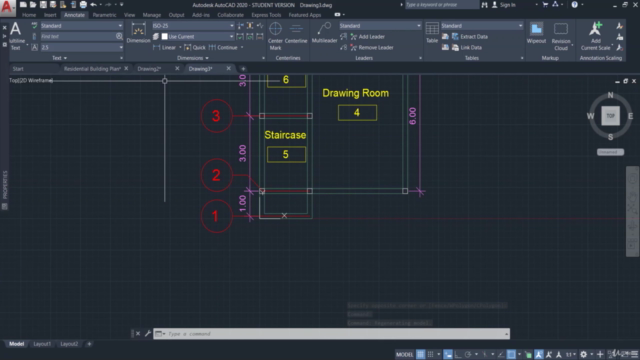Select the Multiline Text tool

coord(16,36)
